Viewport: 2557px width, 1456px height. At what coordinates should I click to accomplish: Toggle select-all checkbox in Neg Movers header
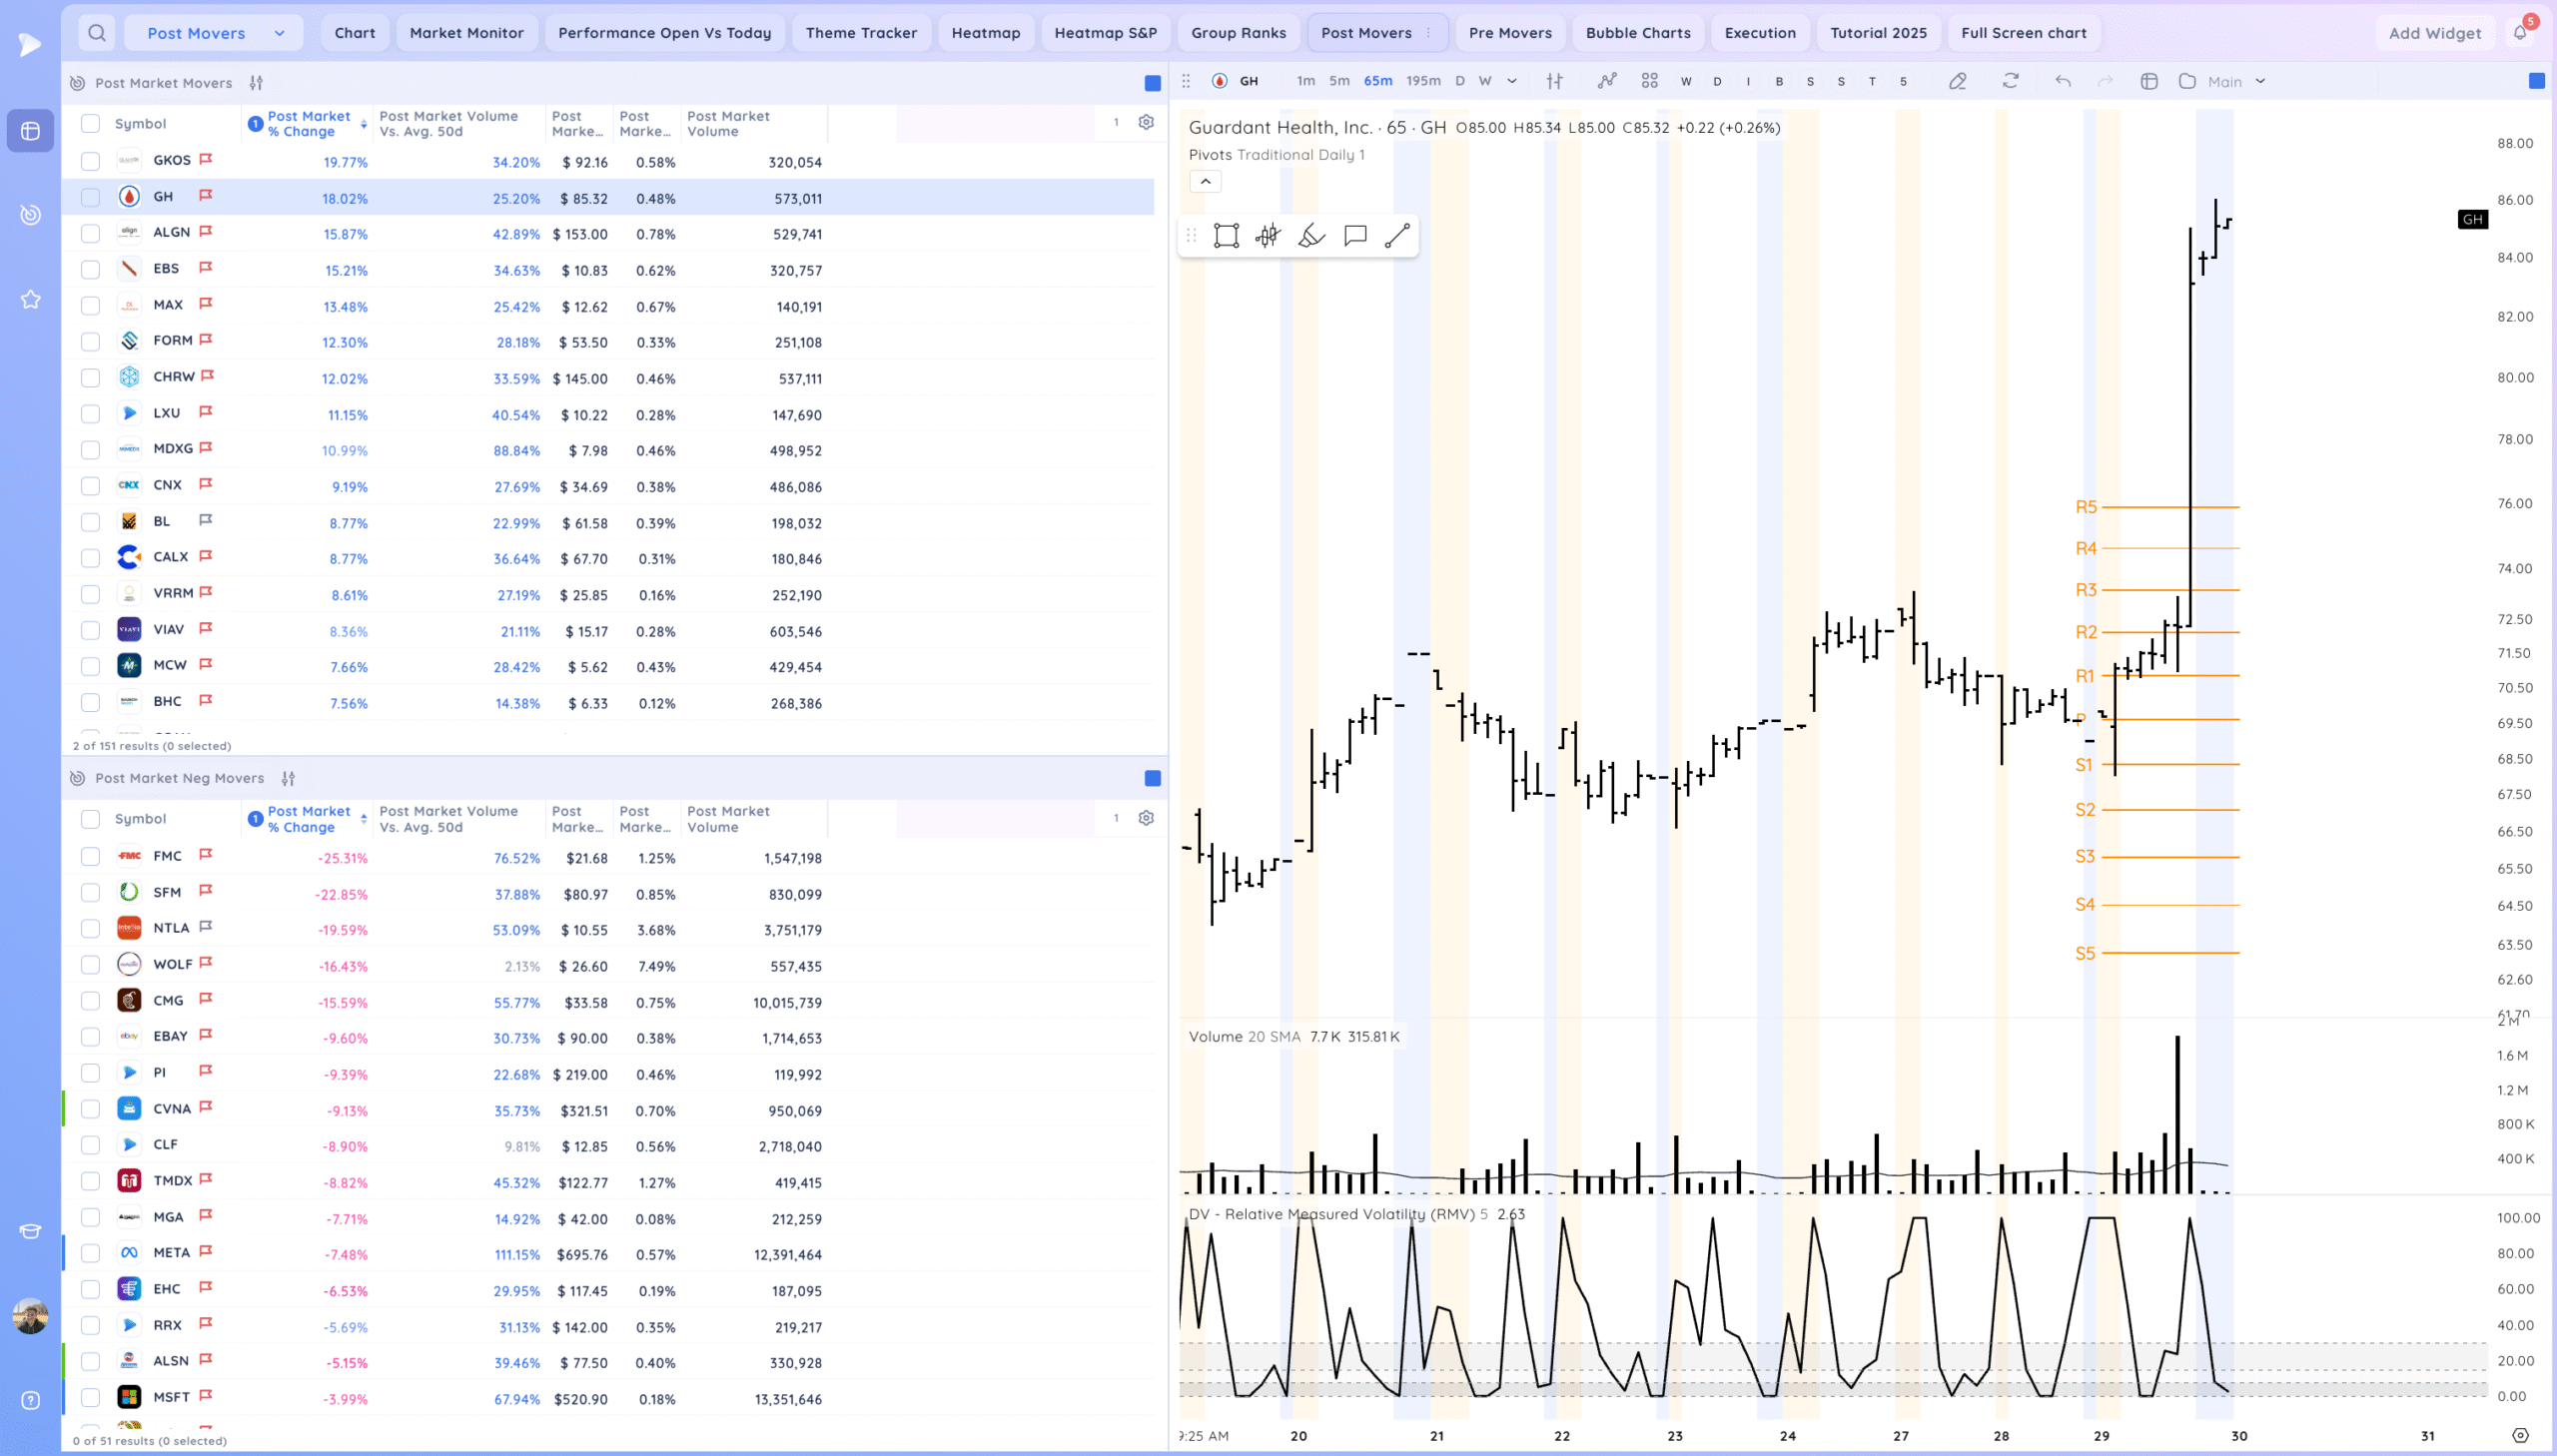tap(91, 819)
